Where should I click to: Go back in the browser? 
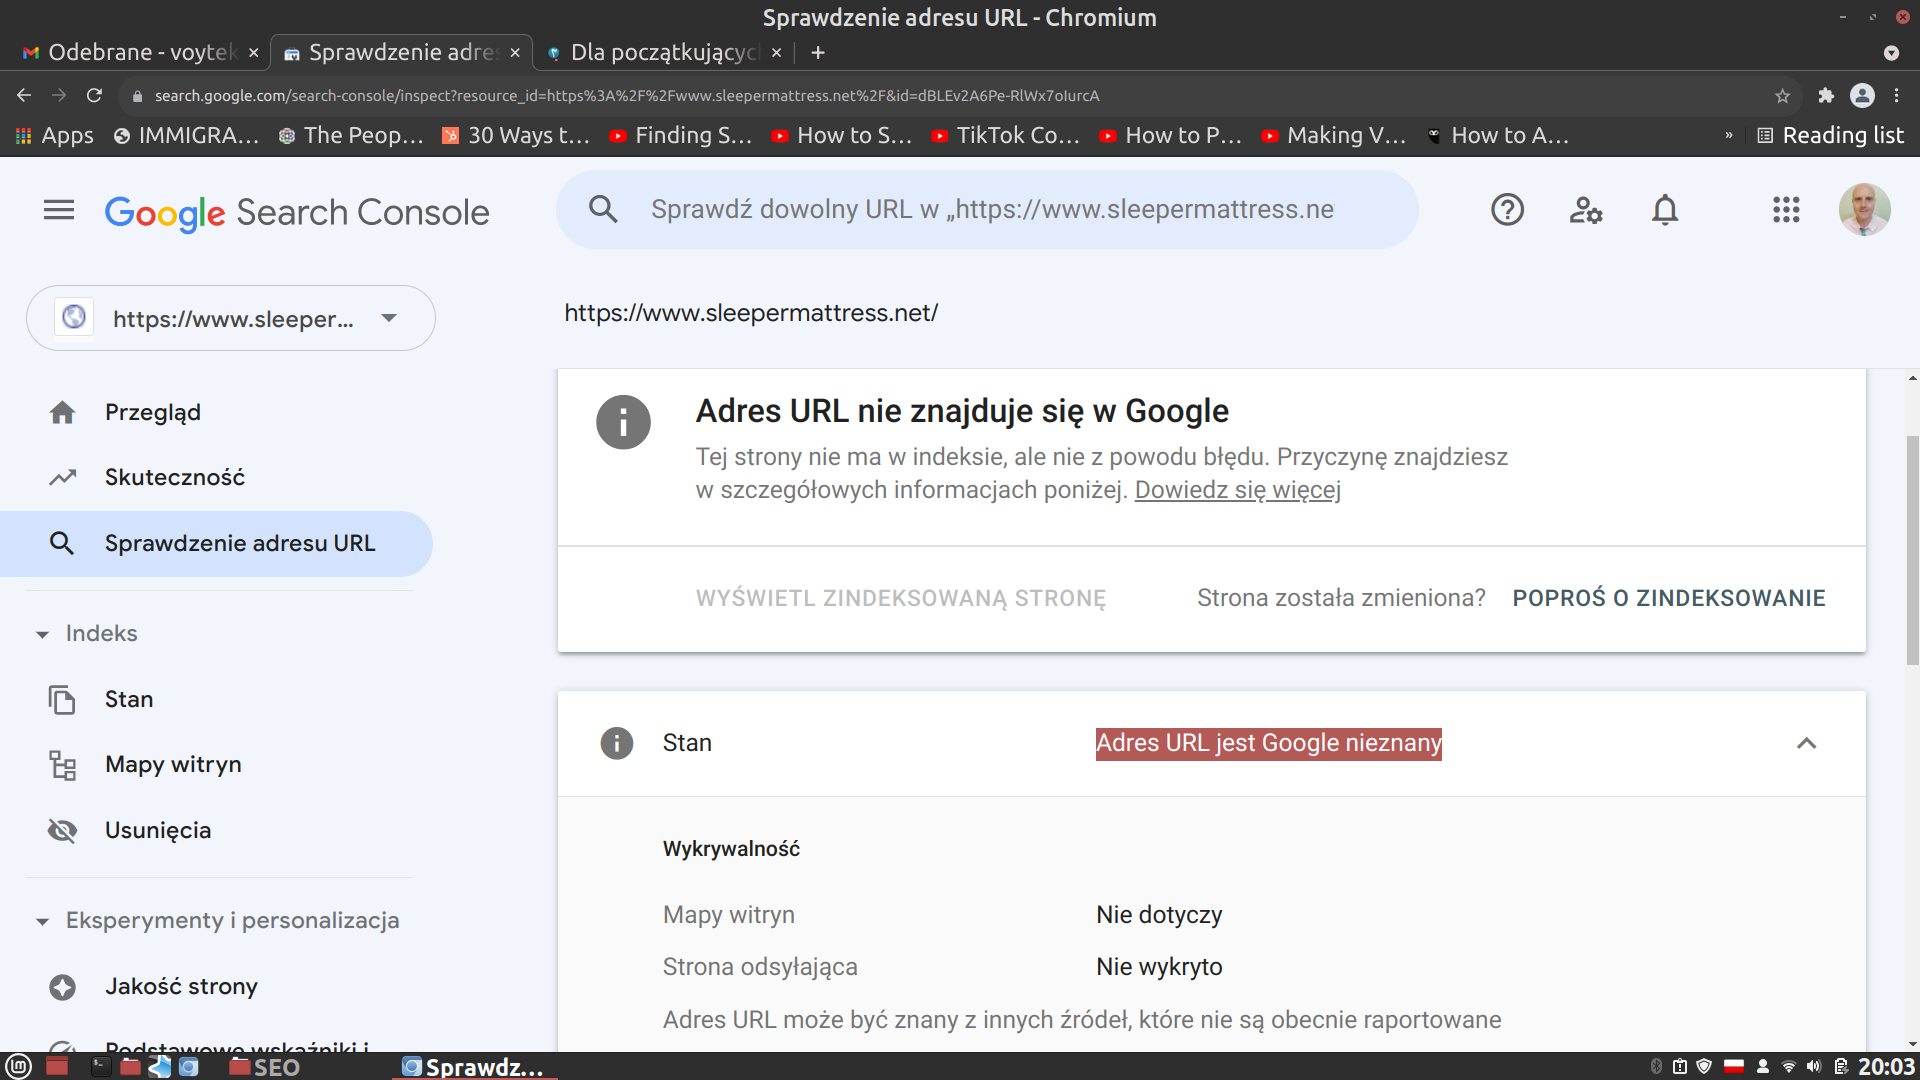(24, 95)
